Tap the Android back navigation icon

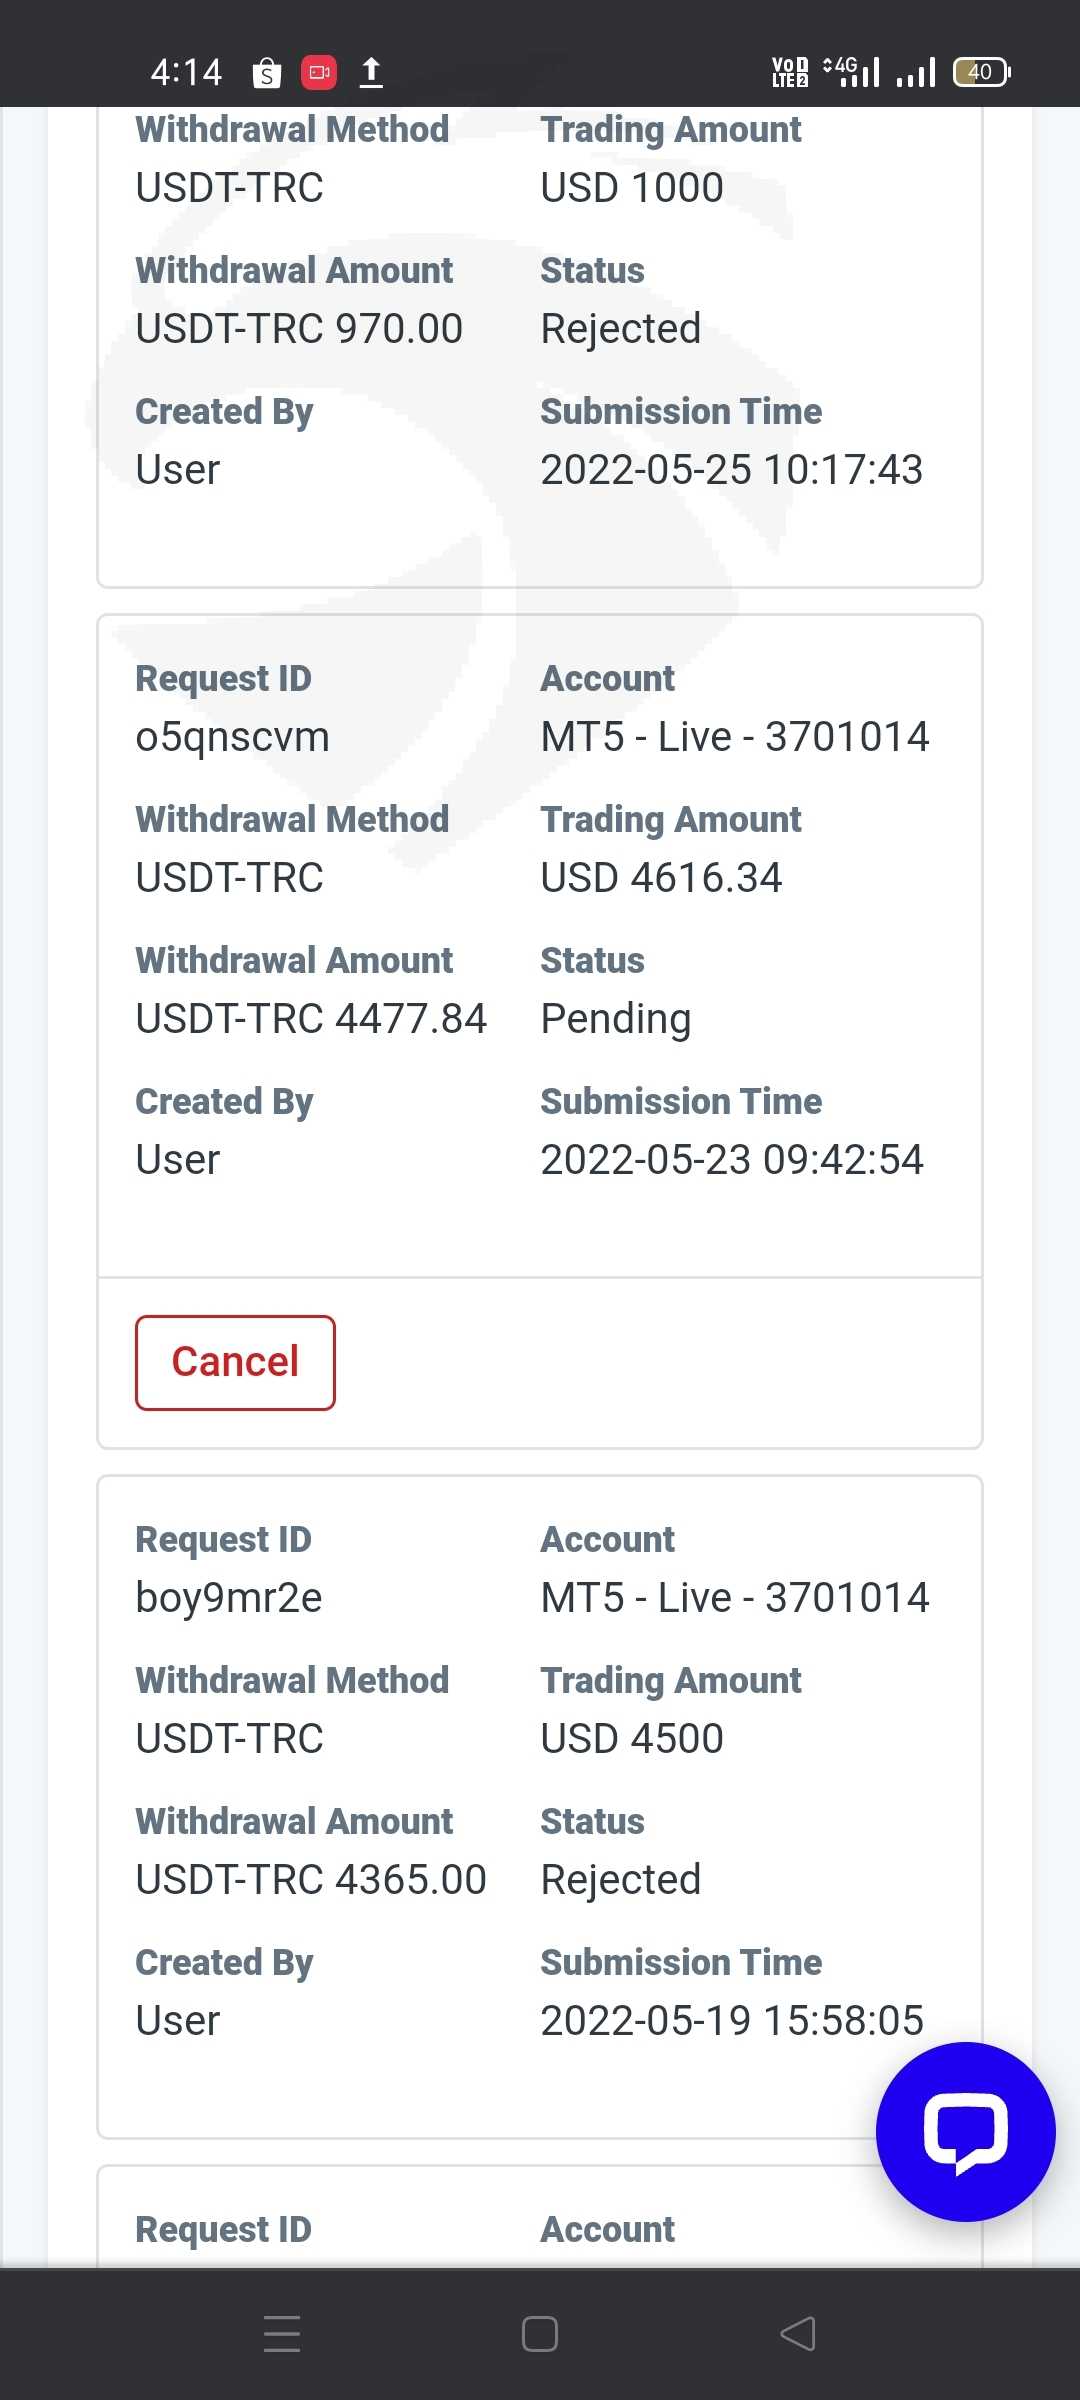pyautogui.click(x=798, y=2334)
